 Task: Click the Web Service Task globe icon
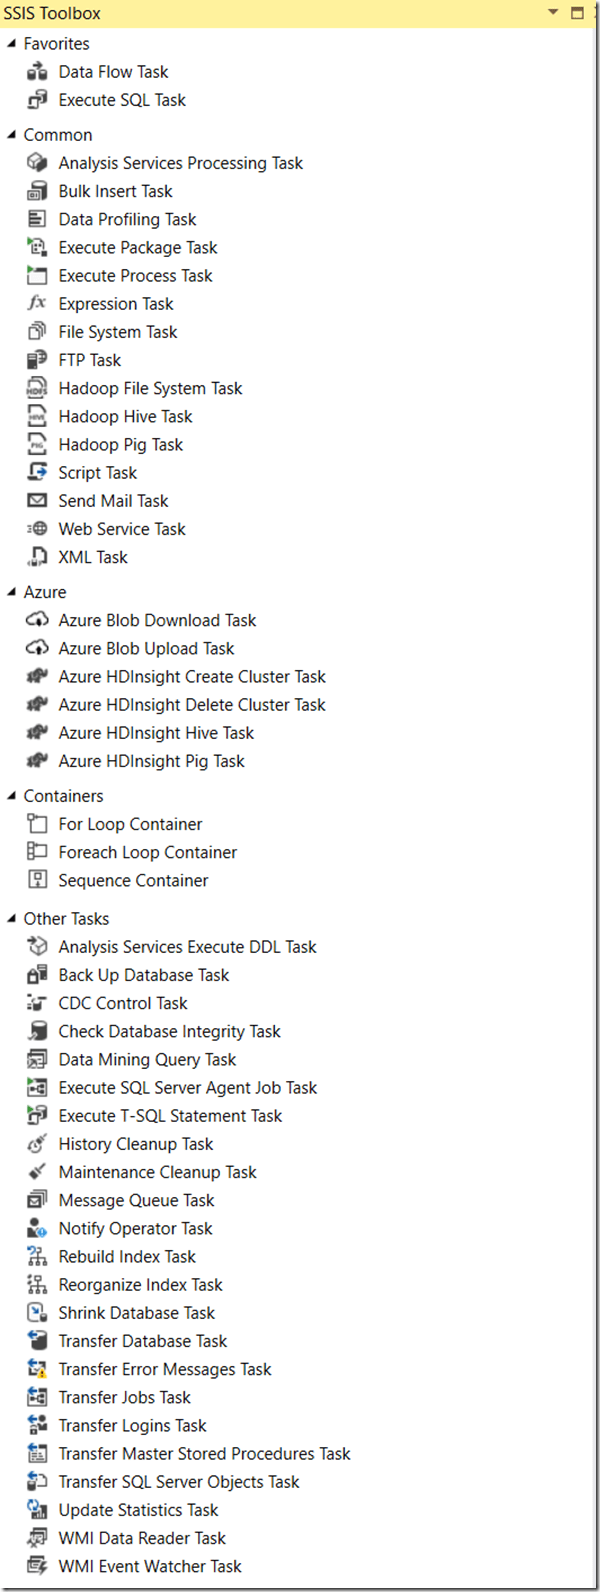(x=37, y=529)
